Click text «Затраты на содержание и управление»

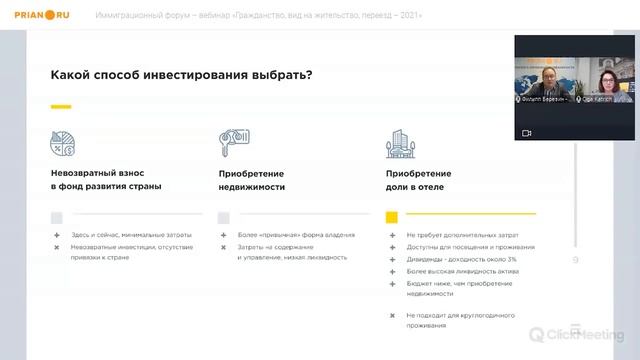292,252
